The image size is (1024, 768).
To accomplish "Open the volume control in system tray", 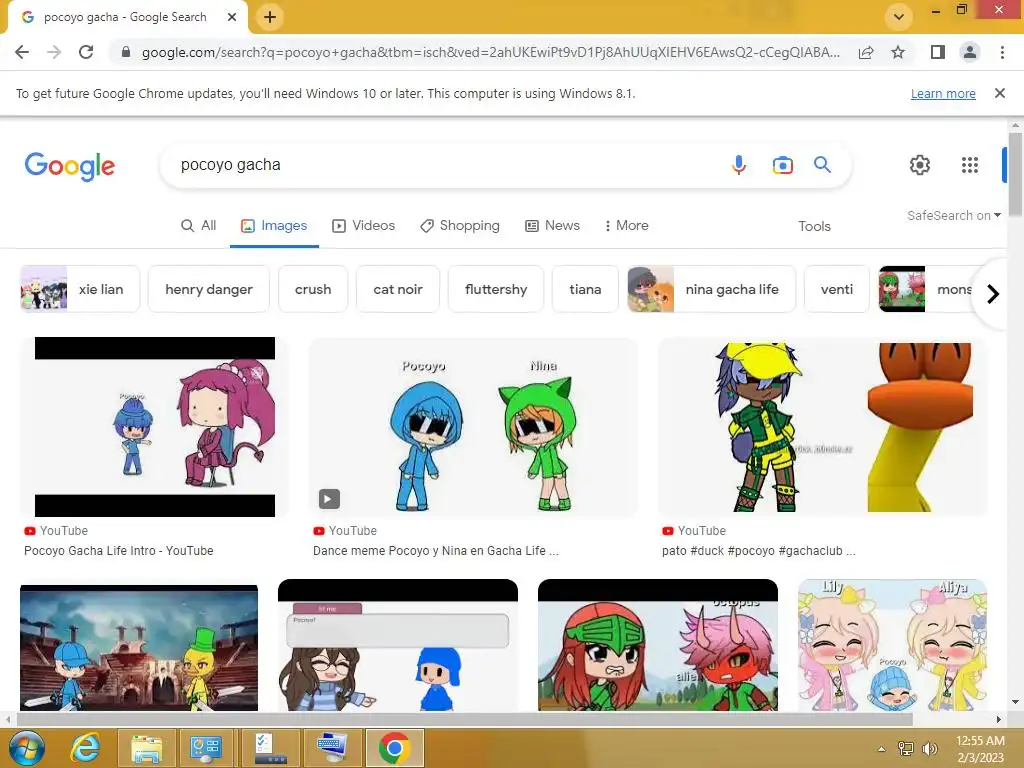I will 930,748.
